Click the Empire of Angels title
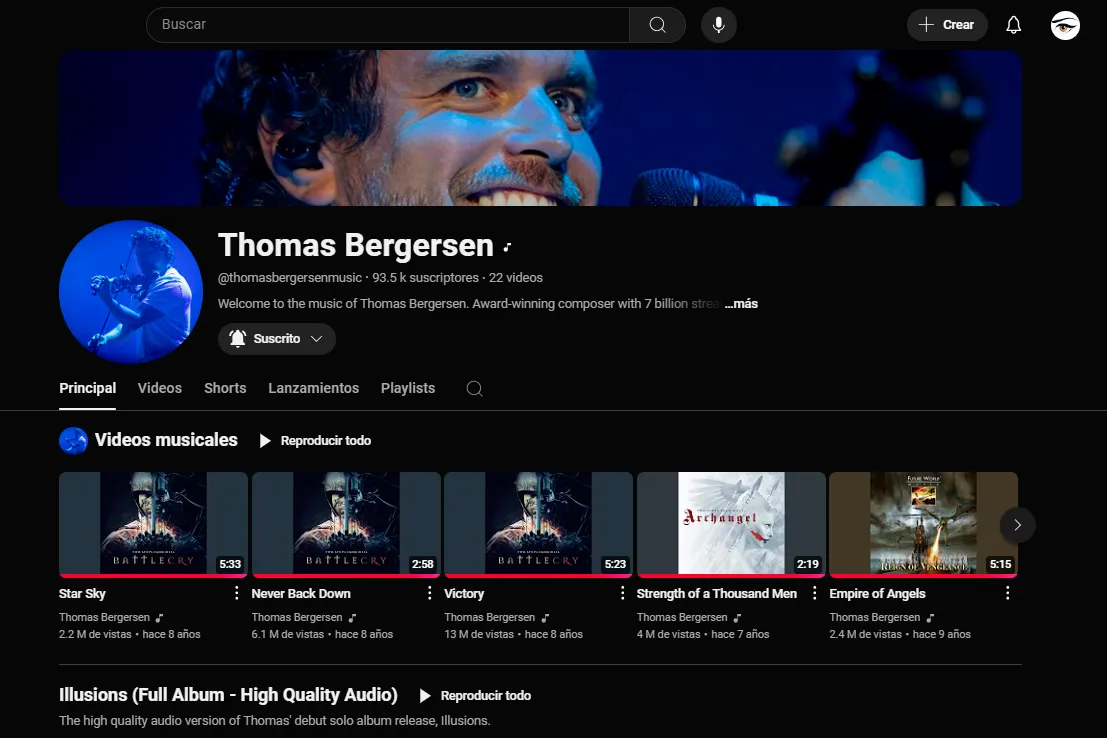1107x738 pixels. click(878, 594)
